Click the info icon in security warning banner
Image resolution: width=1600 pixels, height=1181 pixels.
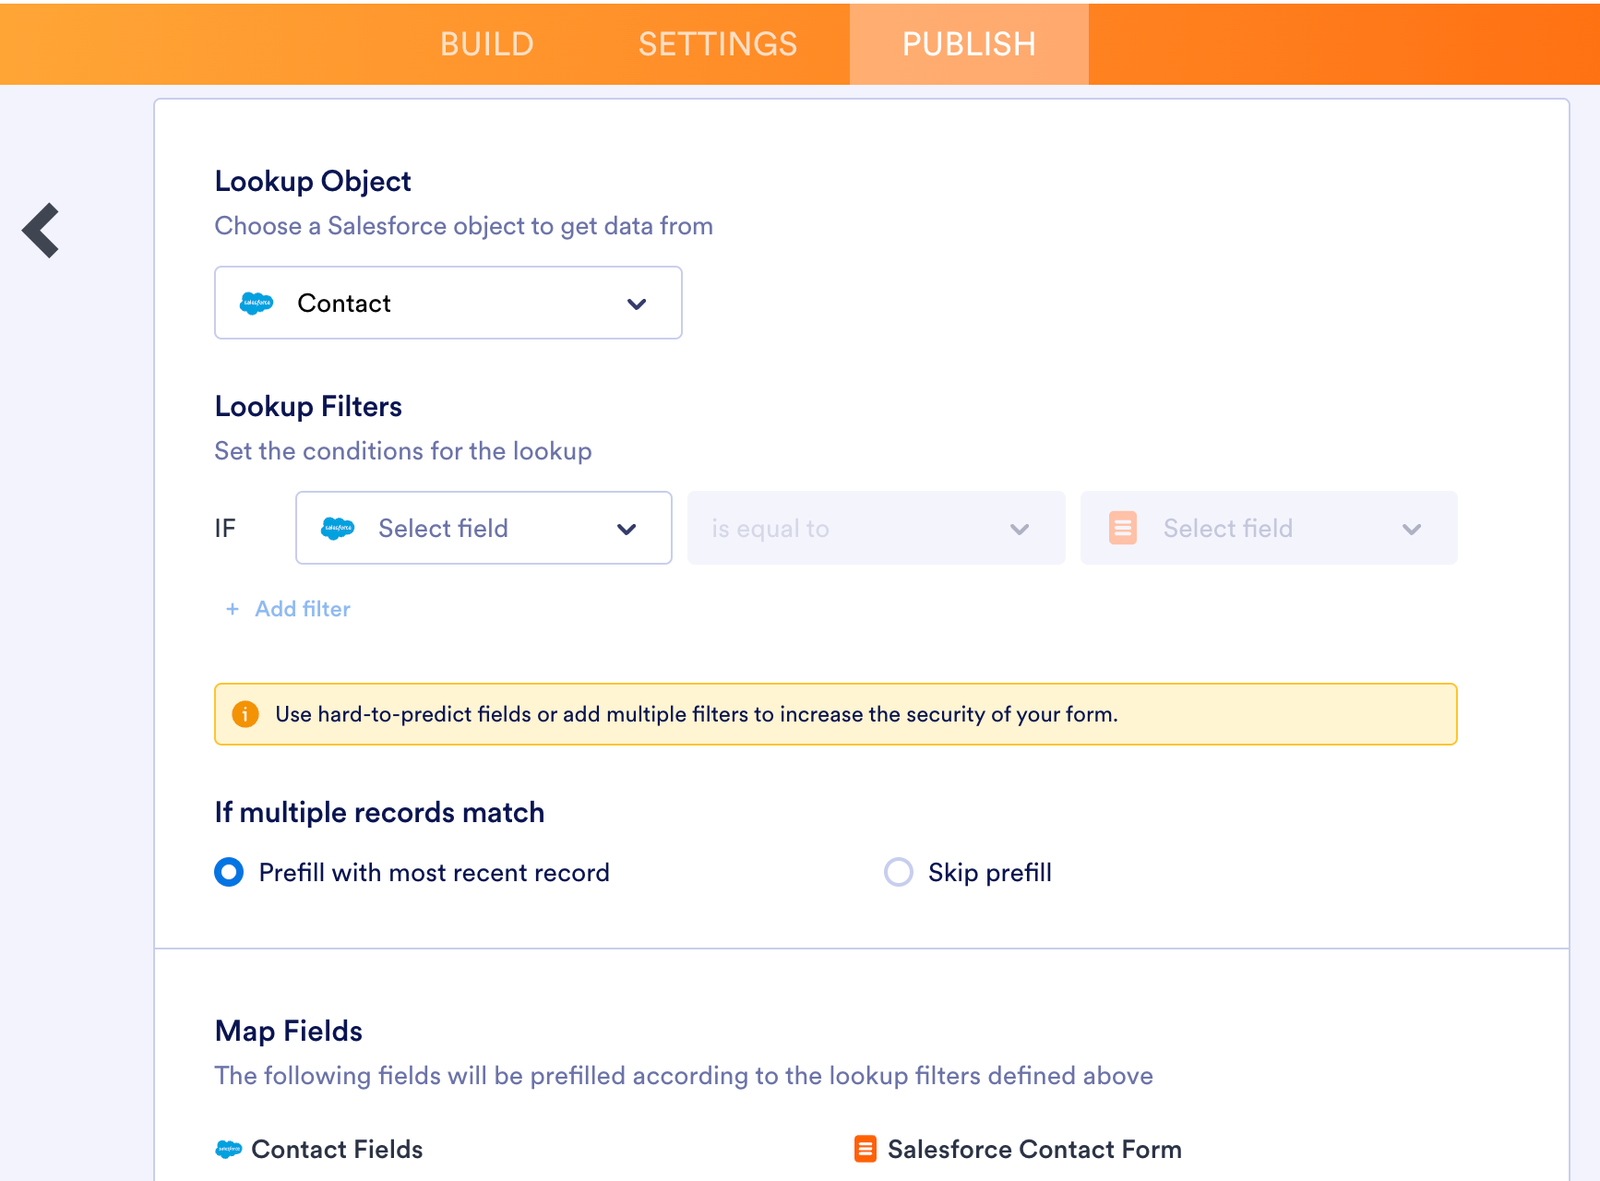click(x=245, y=714)
